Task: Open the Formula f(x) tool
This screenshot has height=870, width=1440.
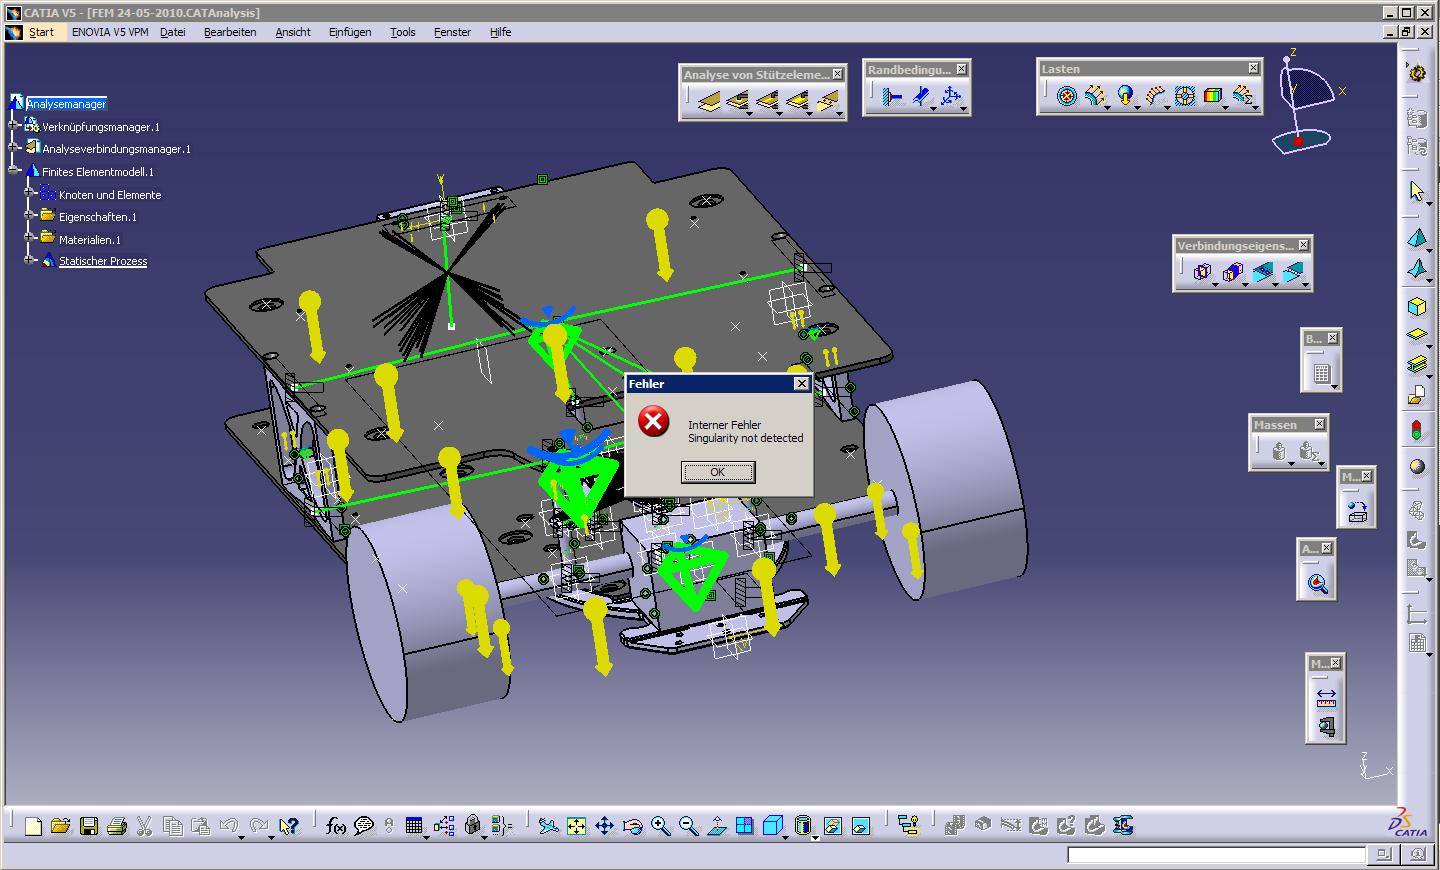Action: 336,826
